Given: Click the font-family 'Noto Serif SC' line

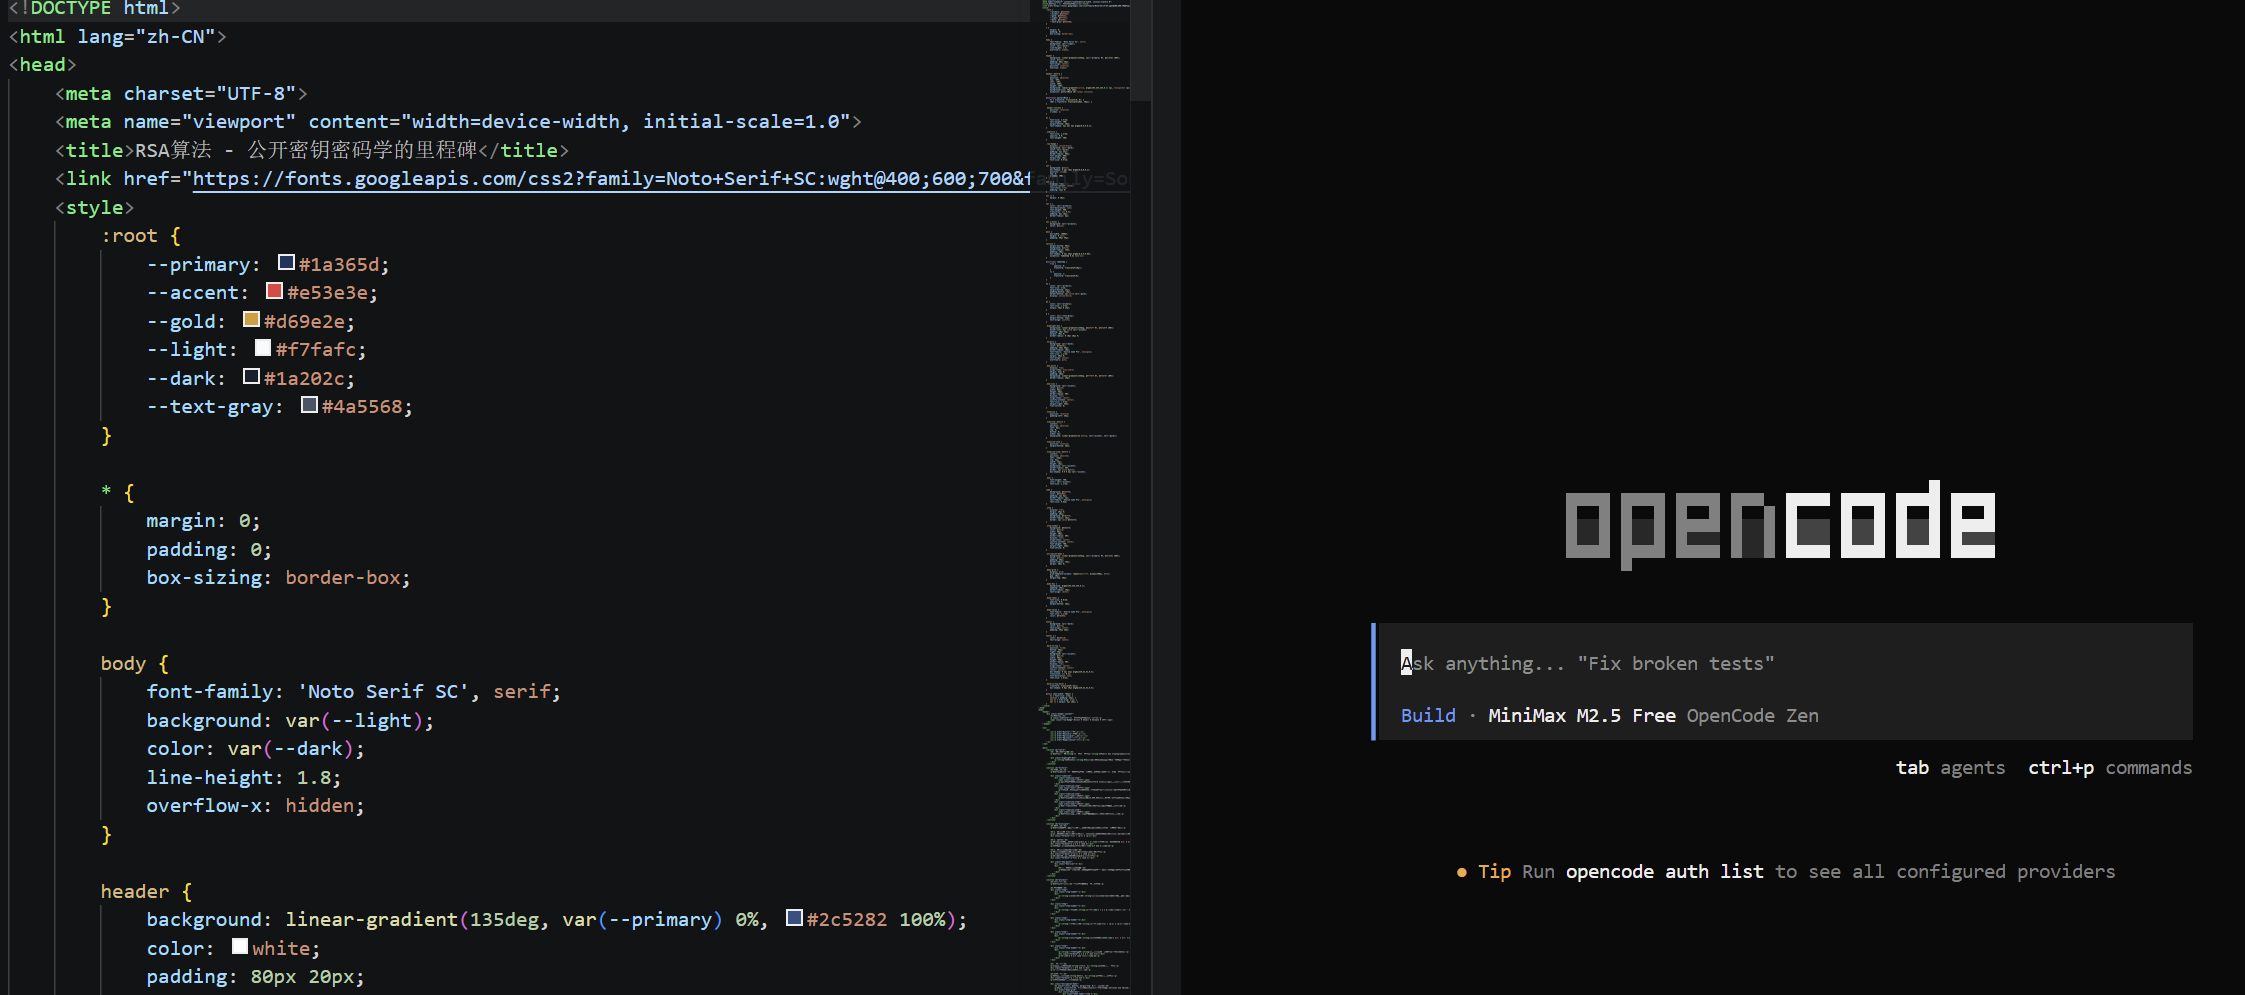Looking at the screenshot, I should (x=353, y=691).
